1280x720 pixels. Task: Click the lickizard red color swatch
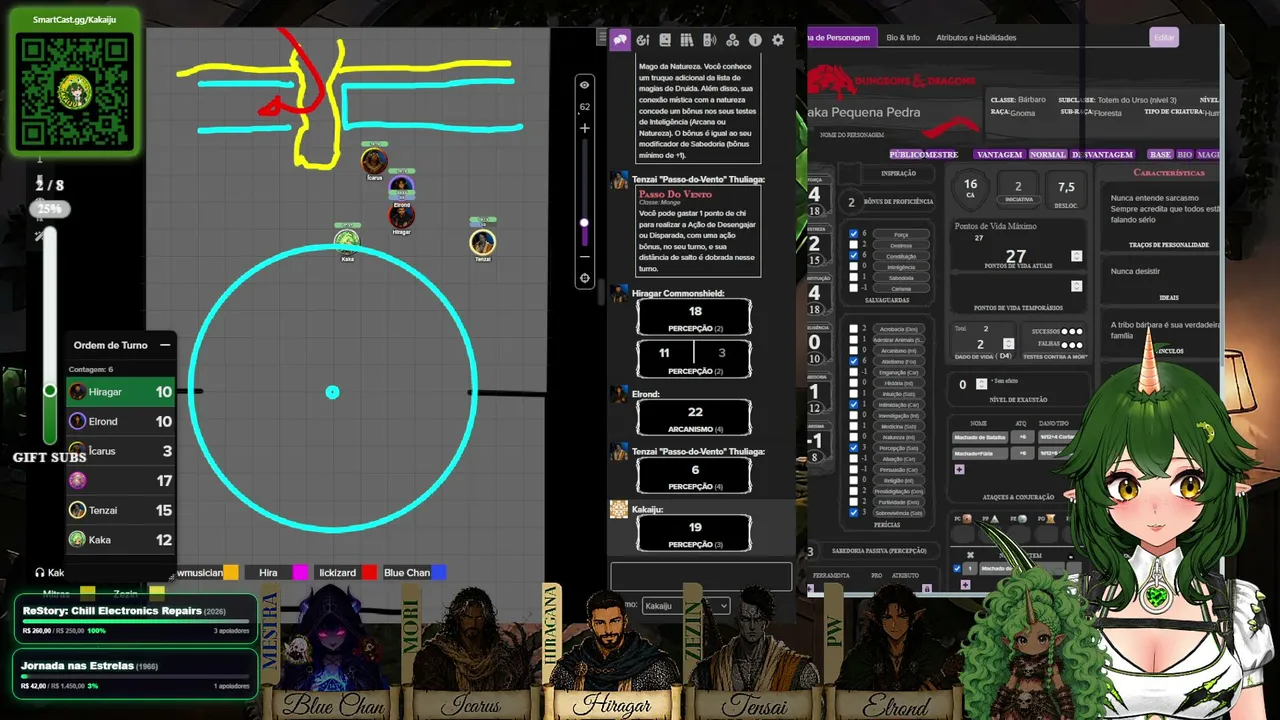pyautogui.click(x=369, y=573)
